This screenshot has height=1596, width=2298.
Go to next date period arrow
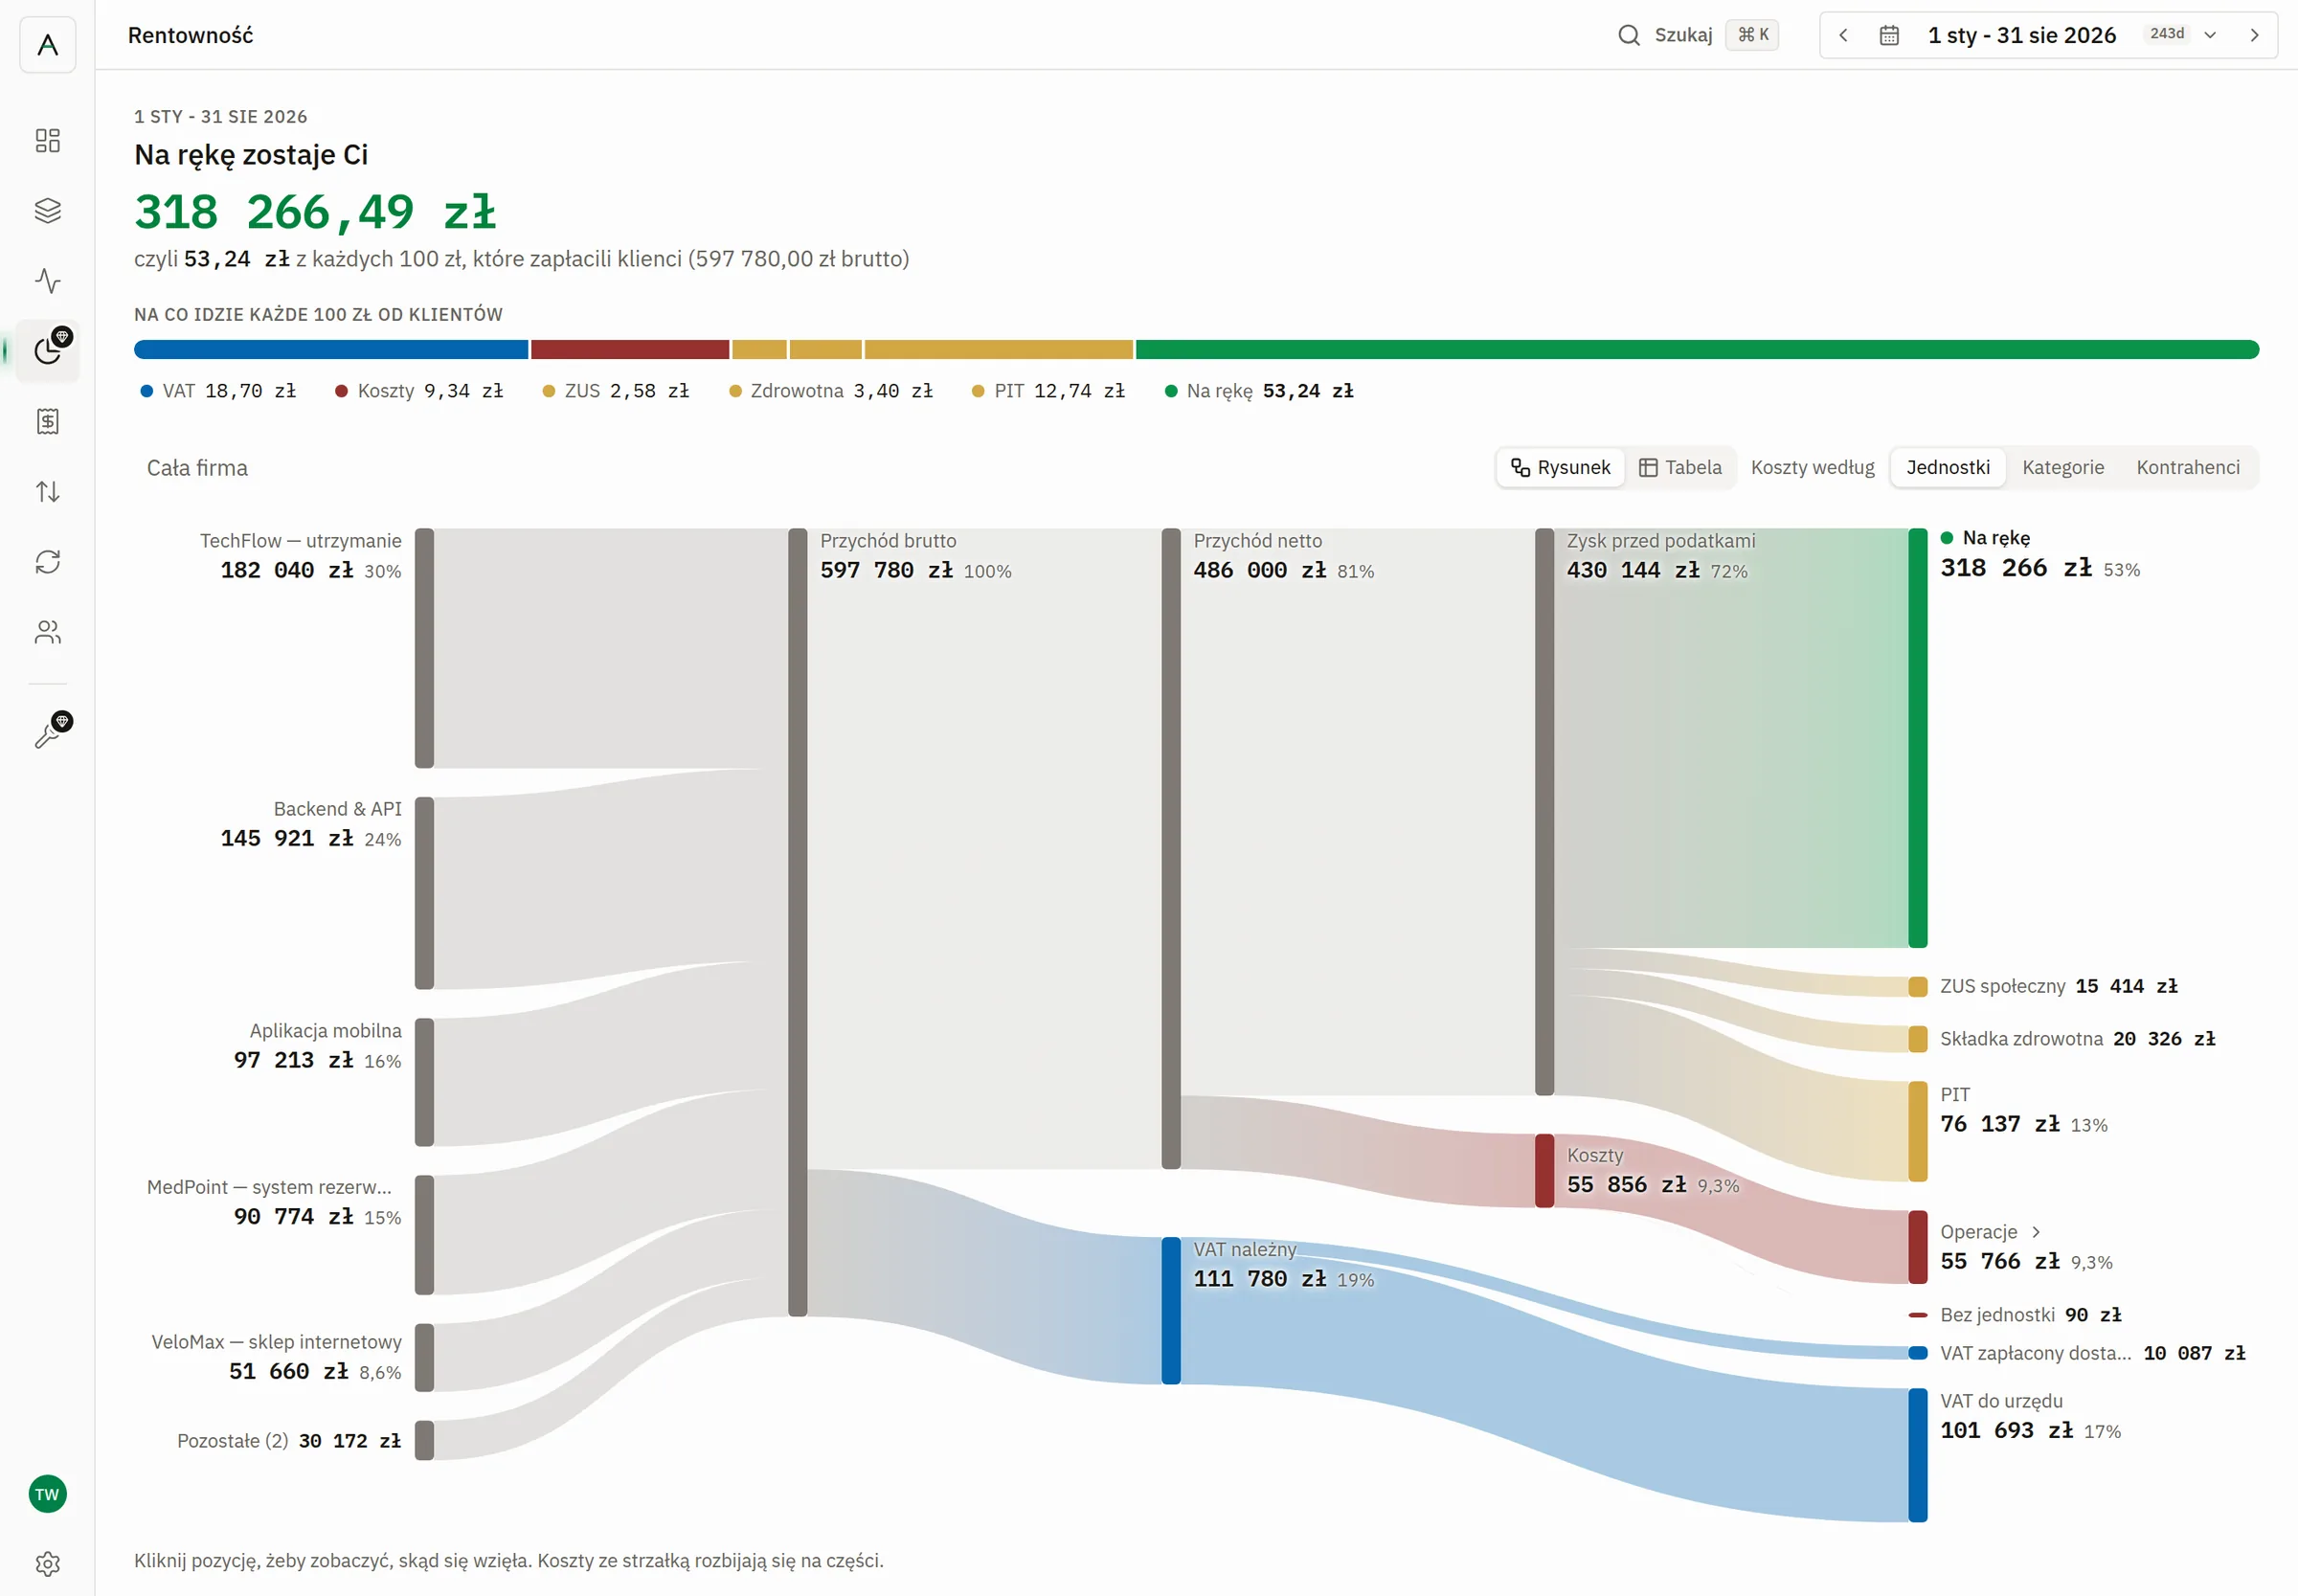click(x=2254, y=35)
